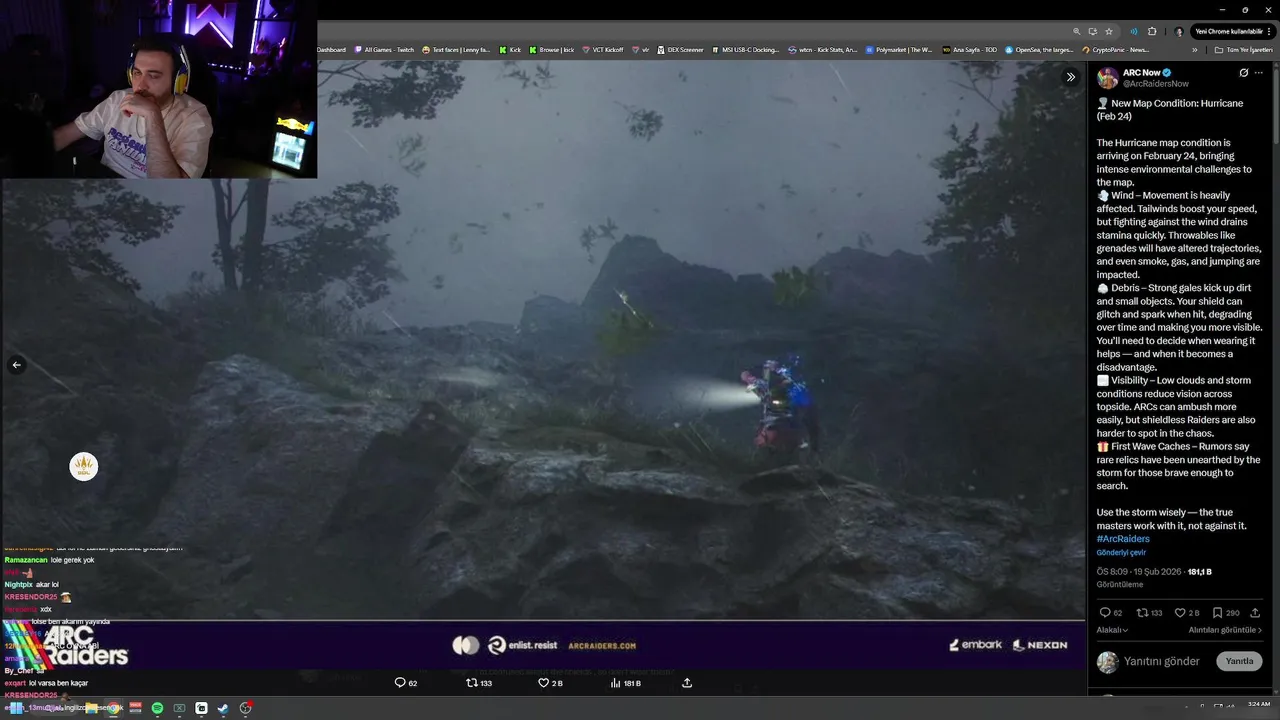
Task: Expand the bookmarks overflow chevron
Action: pos(1194,50)
